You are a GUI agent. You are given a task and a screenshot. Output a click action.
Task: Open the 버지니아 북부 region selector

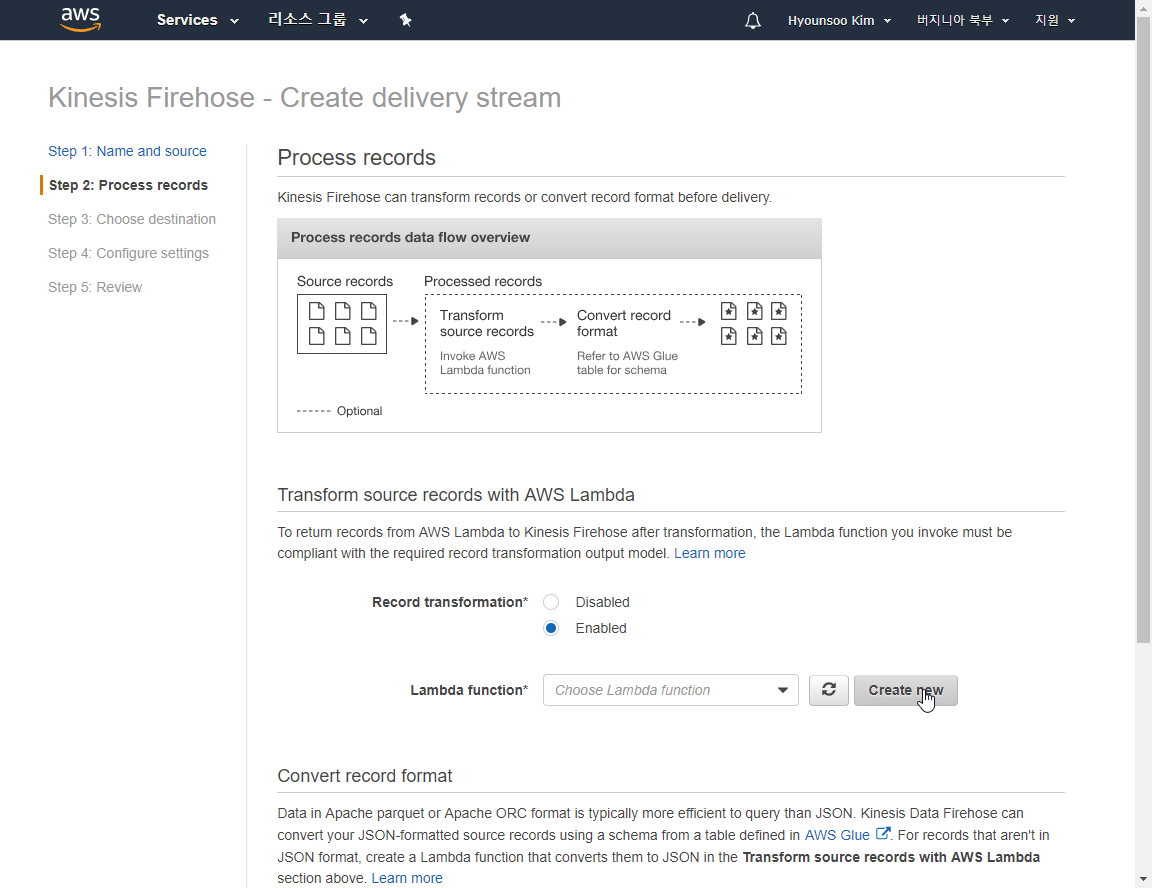(962, 21)
